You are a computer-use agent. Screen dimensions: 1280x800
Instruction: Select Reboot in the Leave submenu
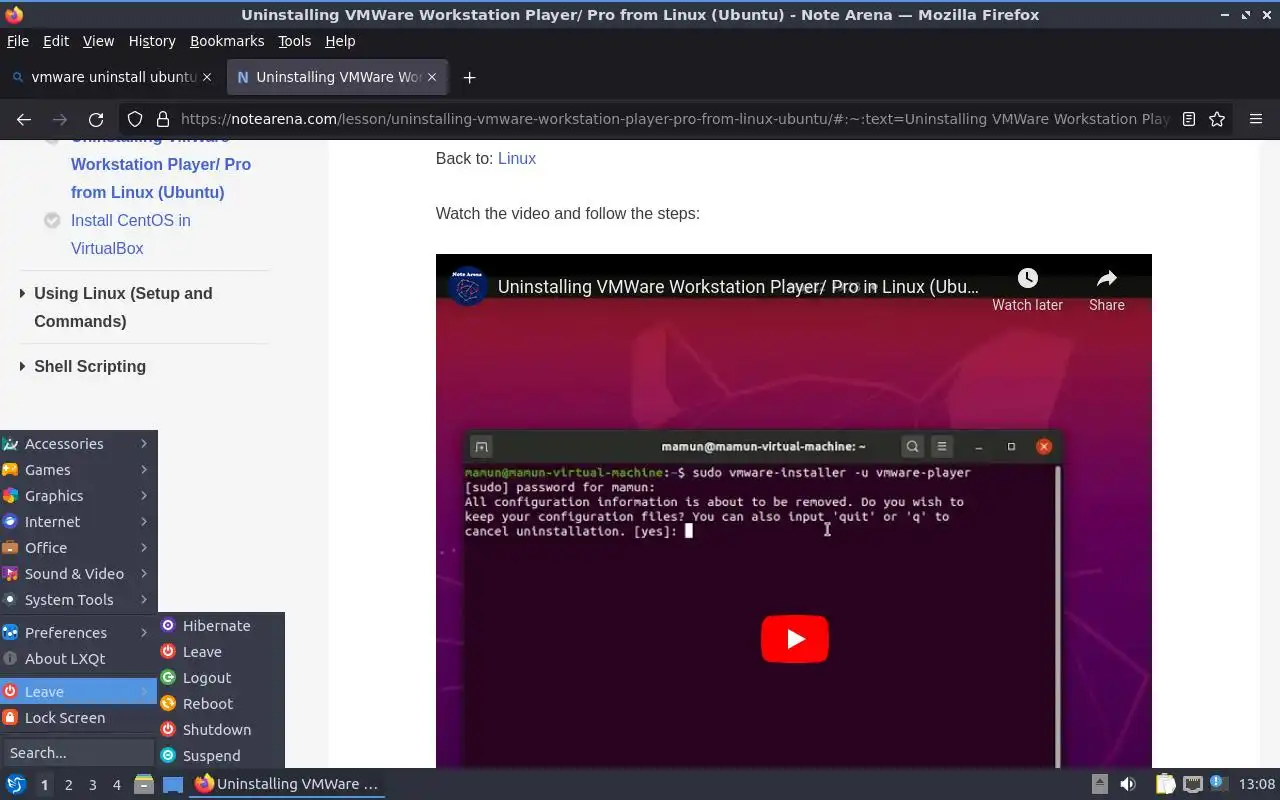tap(221, 704)
